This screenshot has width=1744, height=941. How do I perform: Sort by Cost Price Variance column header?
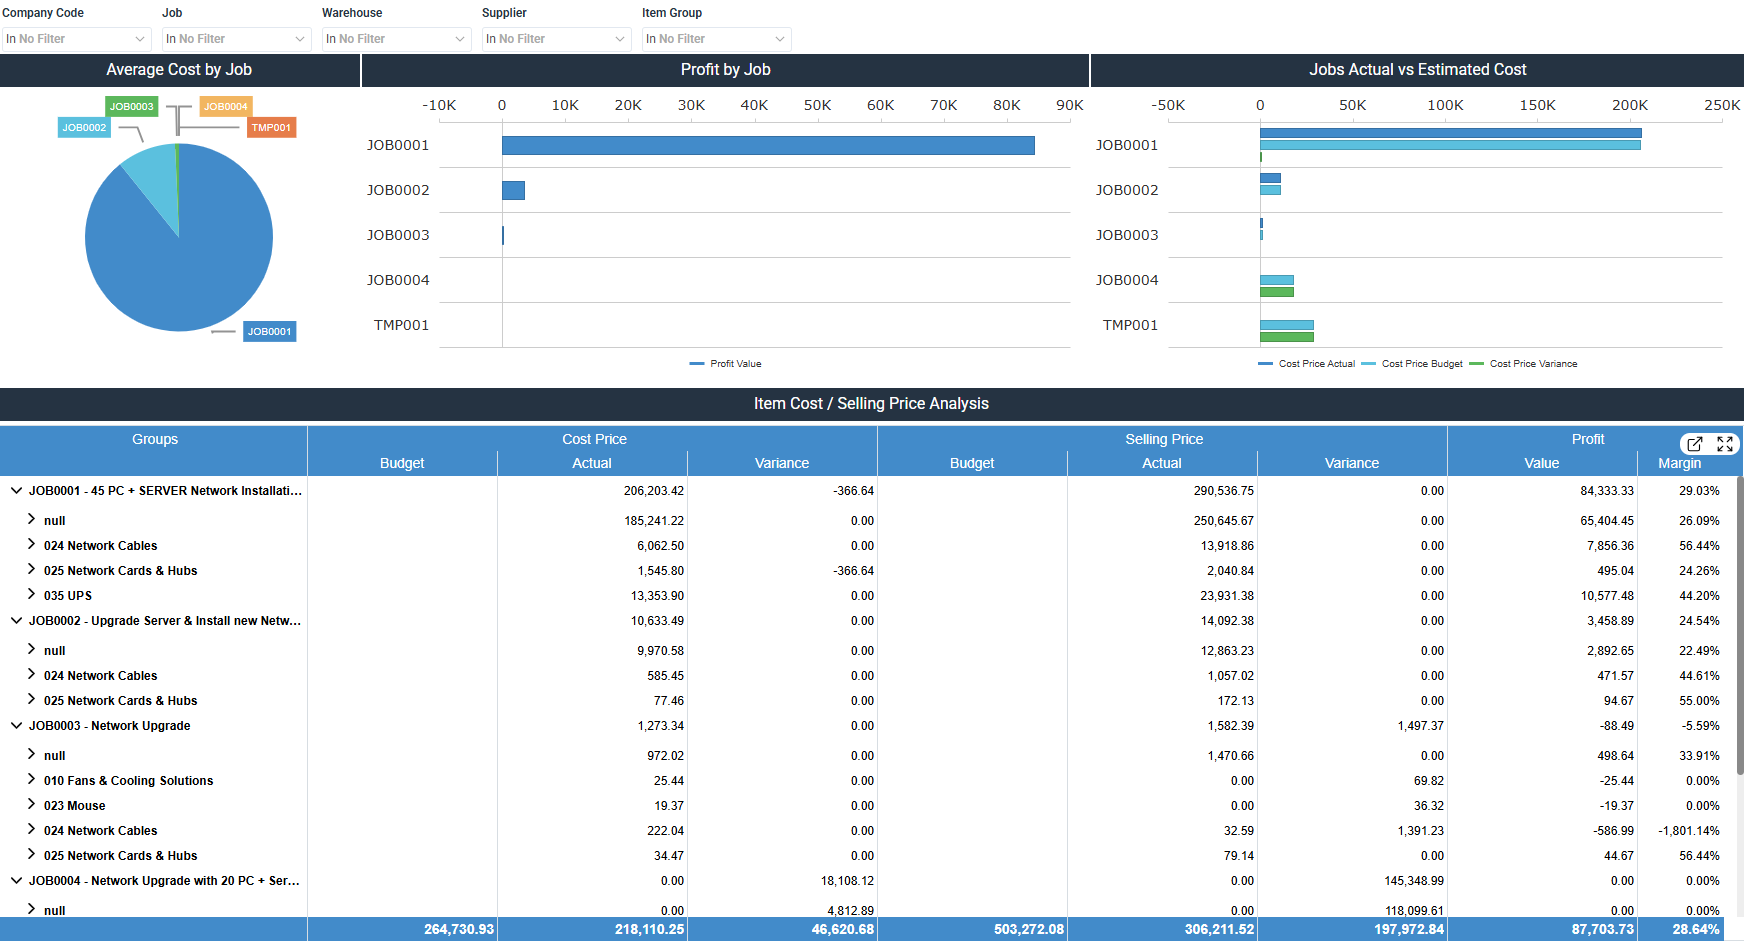point(782,463)
